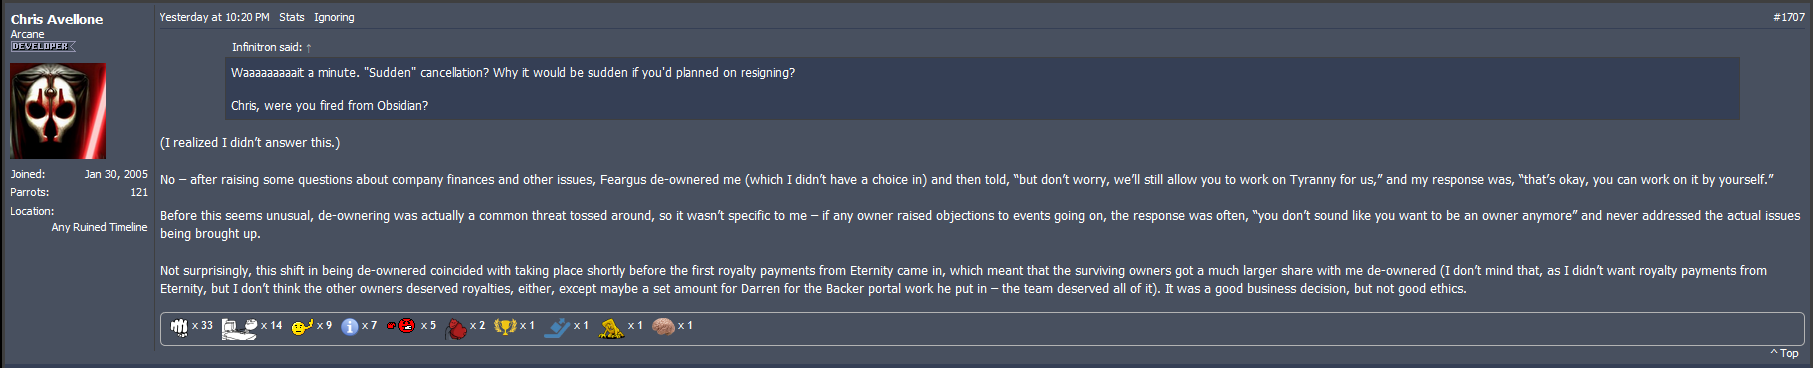Expand the quoted Infinitron message block
This screenshot has width=1813, height=368.
pyautogui.click(x=982, y=89)
